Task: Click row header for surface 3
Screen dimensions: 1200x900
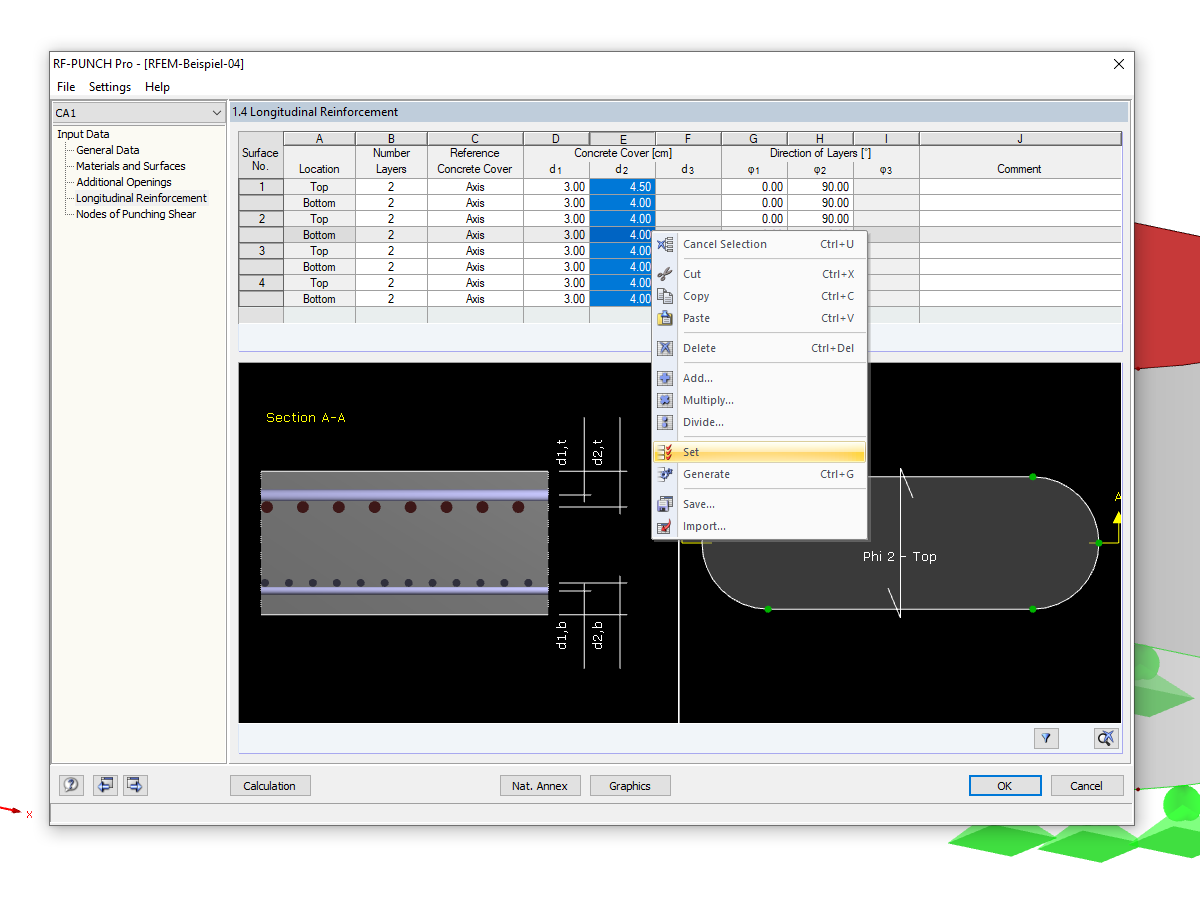Action: click(261, 251)
